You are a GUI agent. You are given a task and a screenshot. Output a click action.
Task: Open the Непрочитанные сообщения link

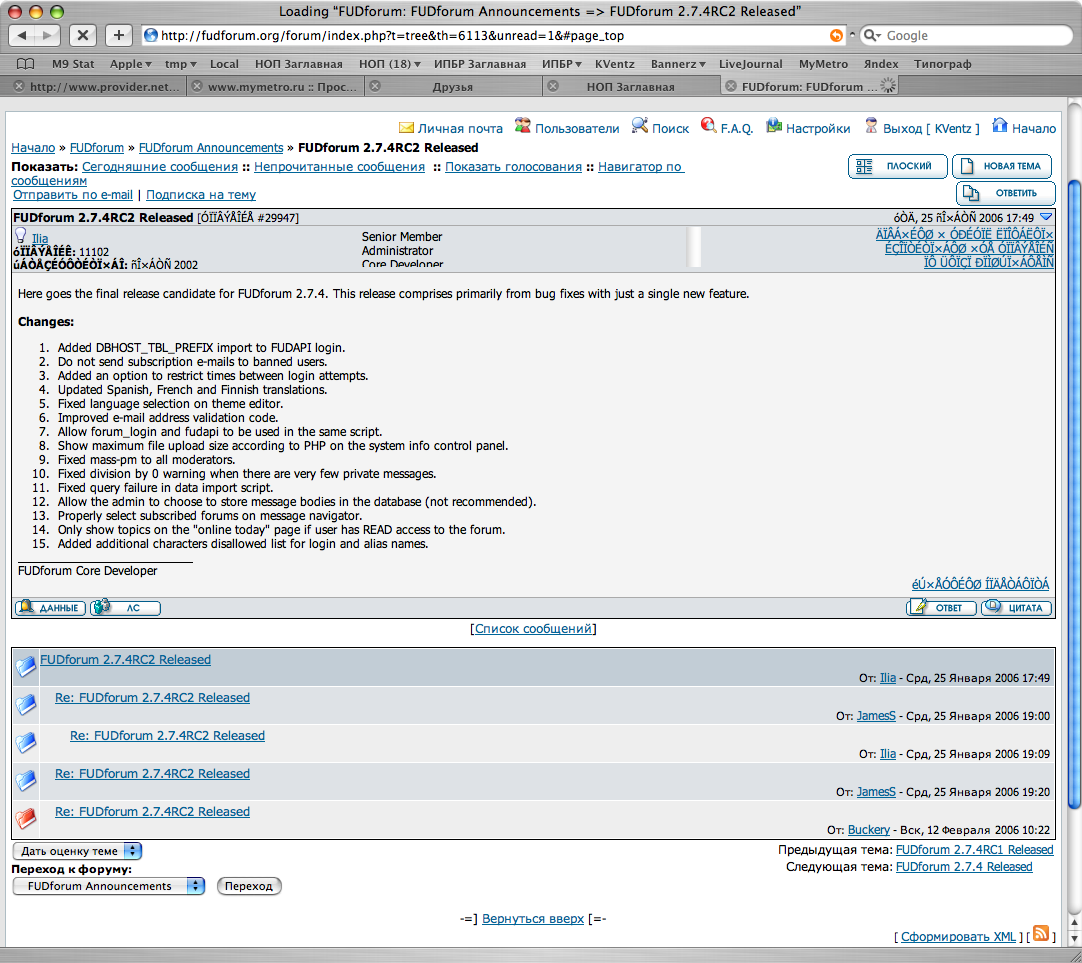click(x=340, y=167)
